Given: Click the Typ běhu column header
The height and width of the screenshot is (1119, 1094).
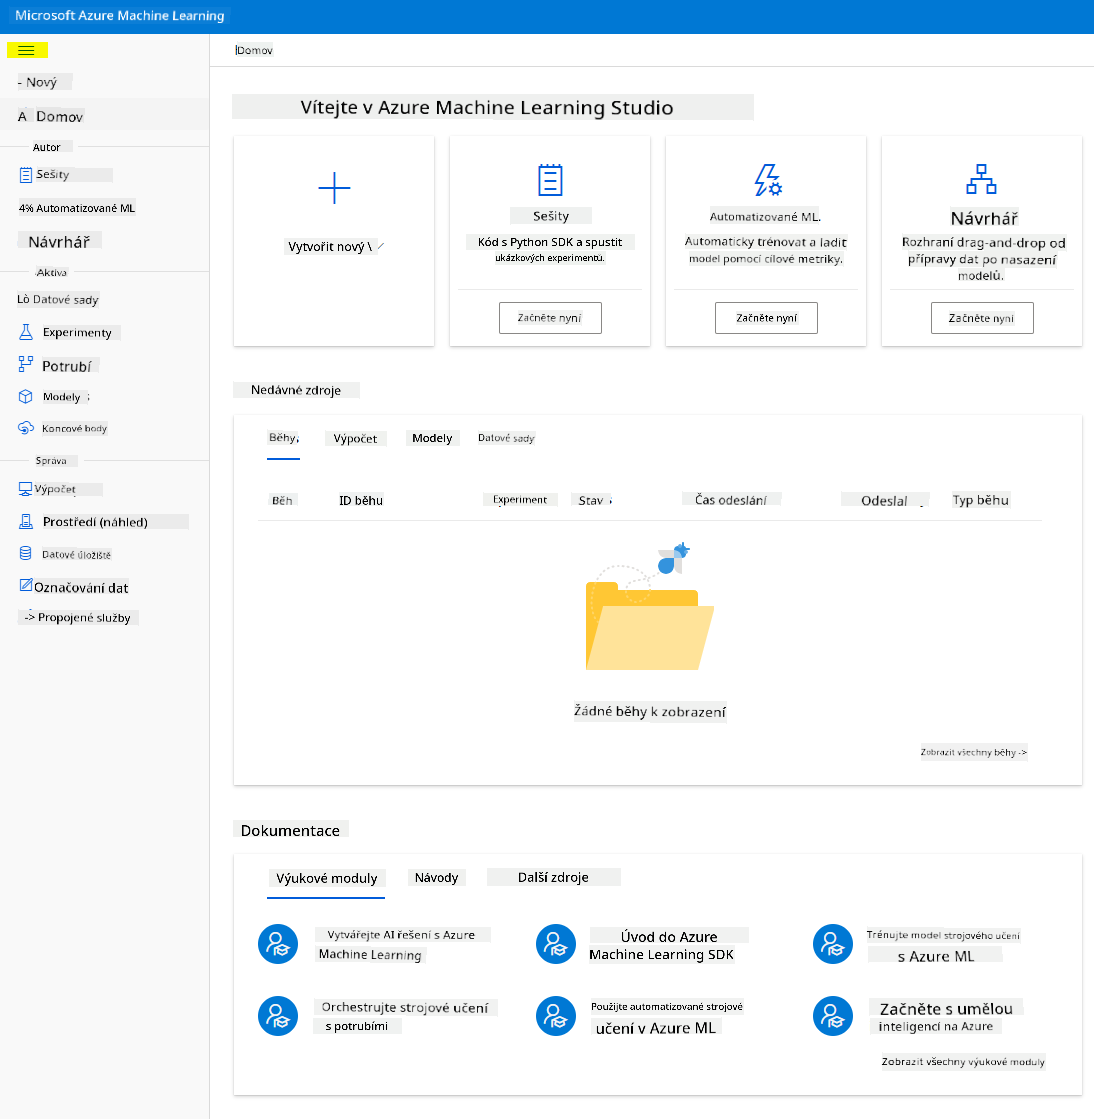Looking at the screenshot, I should point(981,500).
